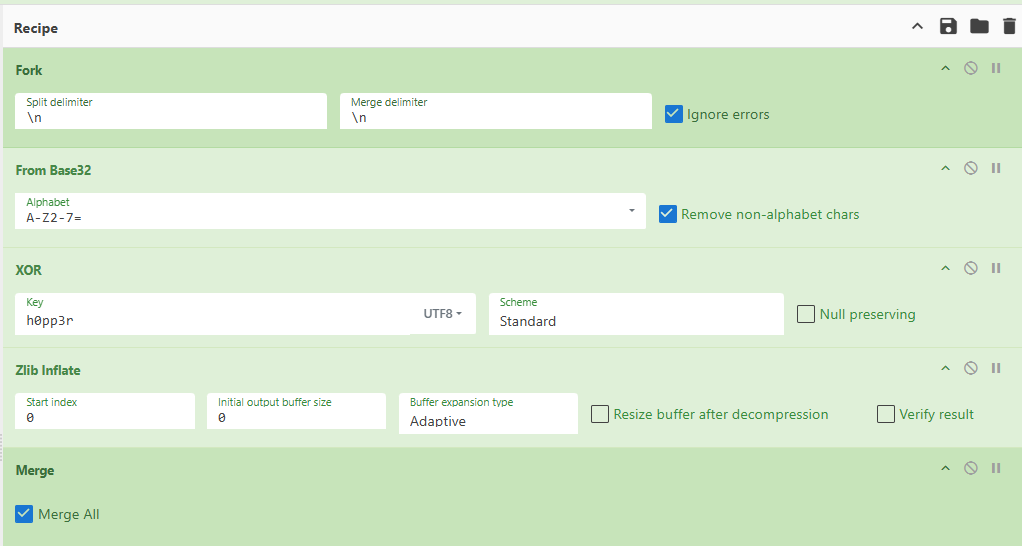Click the XOR Key input field

(x=215, y=320)
